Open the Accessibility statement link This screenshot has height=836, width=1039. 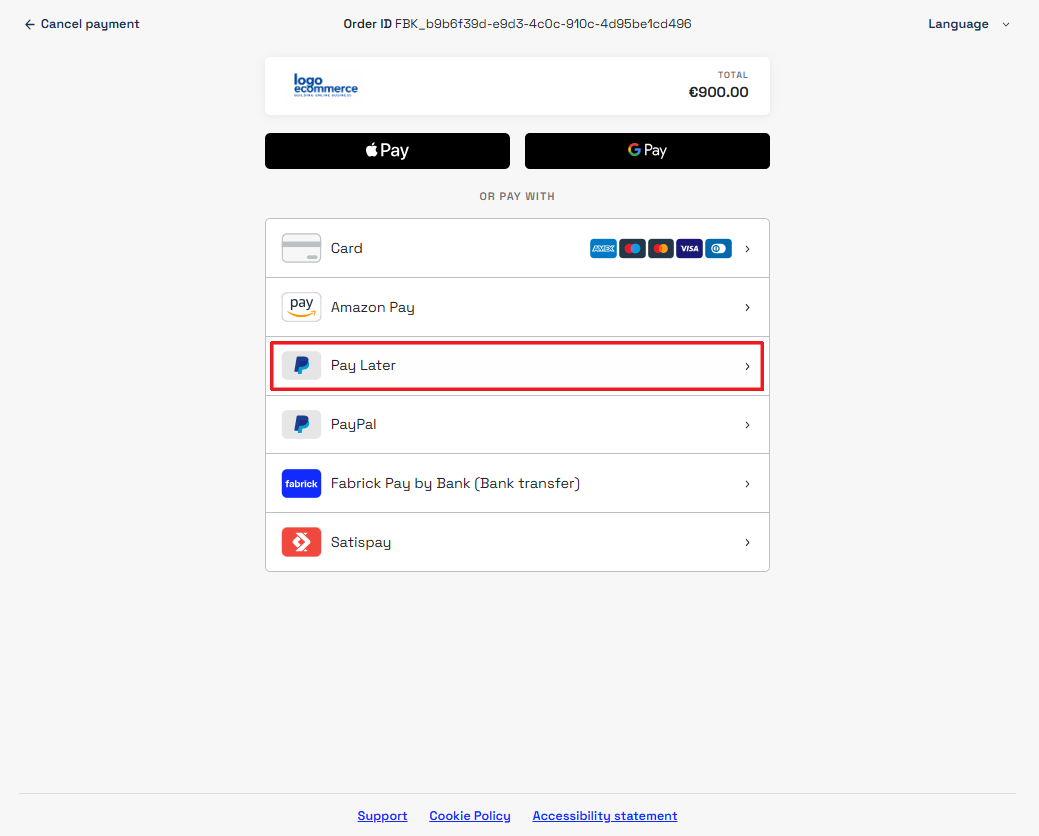(605, 816)
